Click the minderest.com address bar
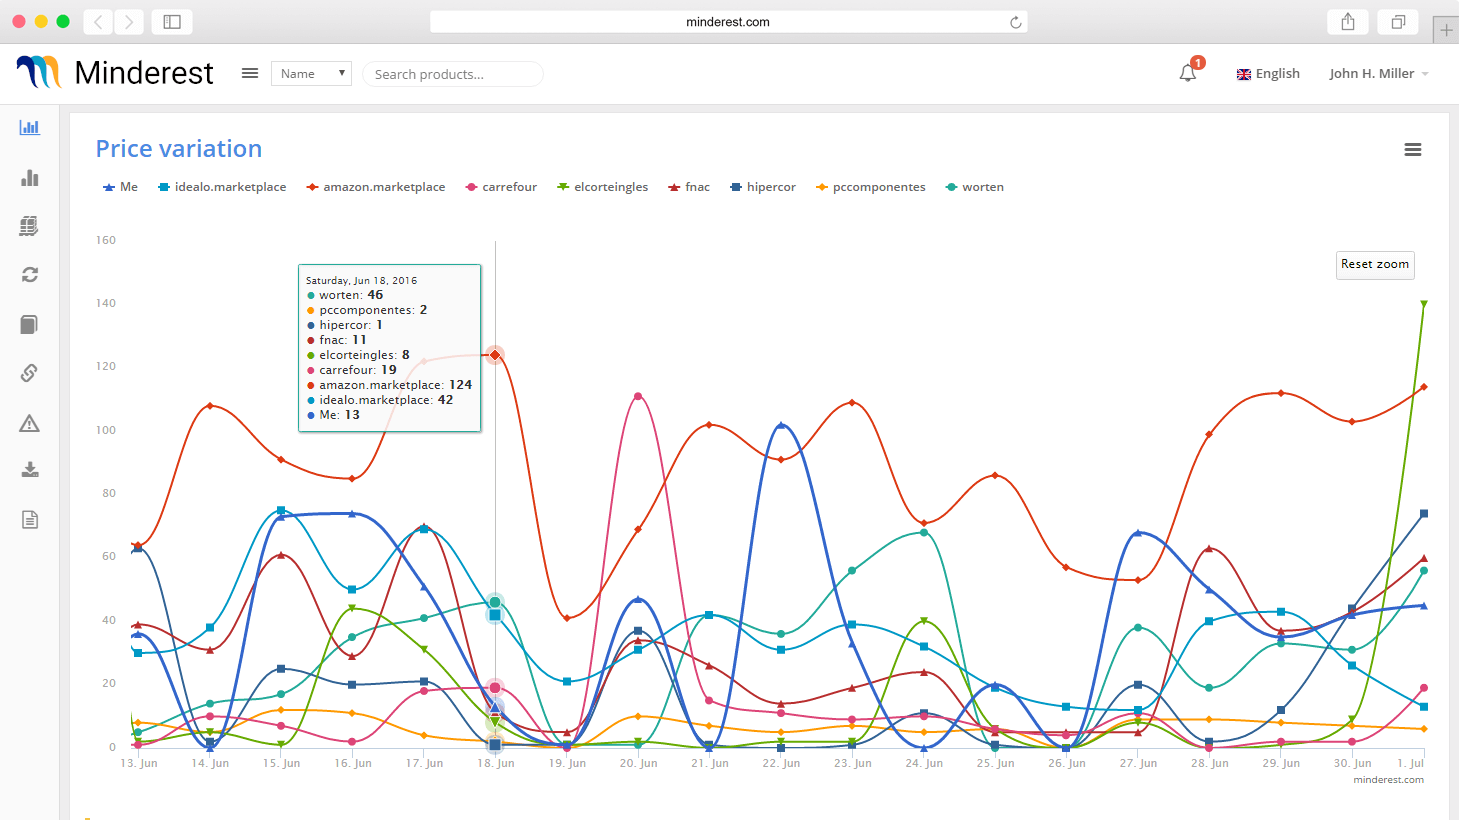Image resolution: width=1459 pixels, height=820 pixels. click(728, 22)
